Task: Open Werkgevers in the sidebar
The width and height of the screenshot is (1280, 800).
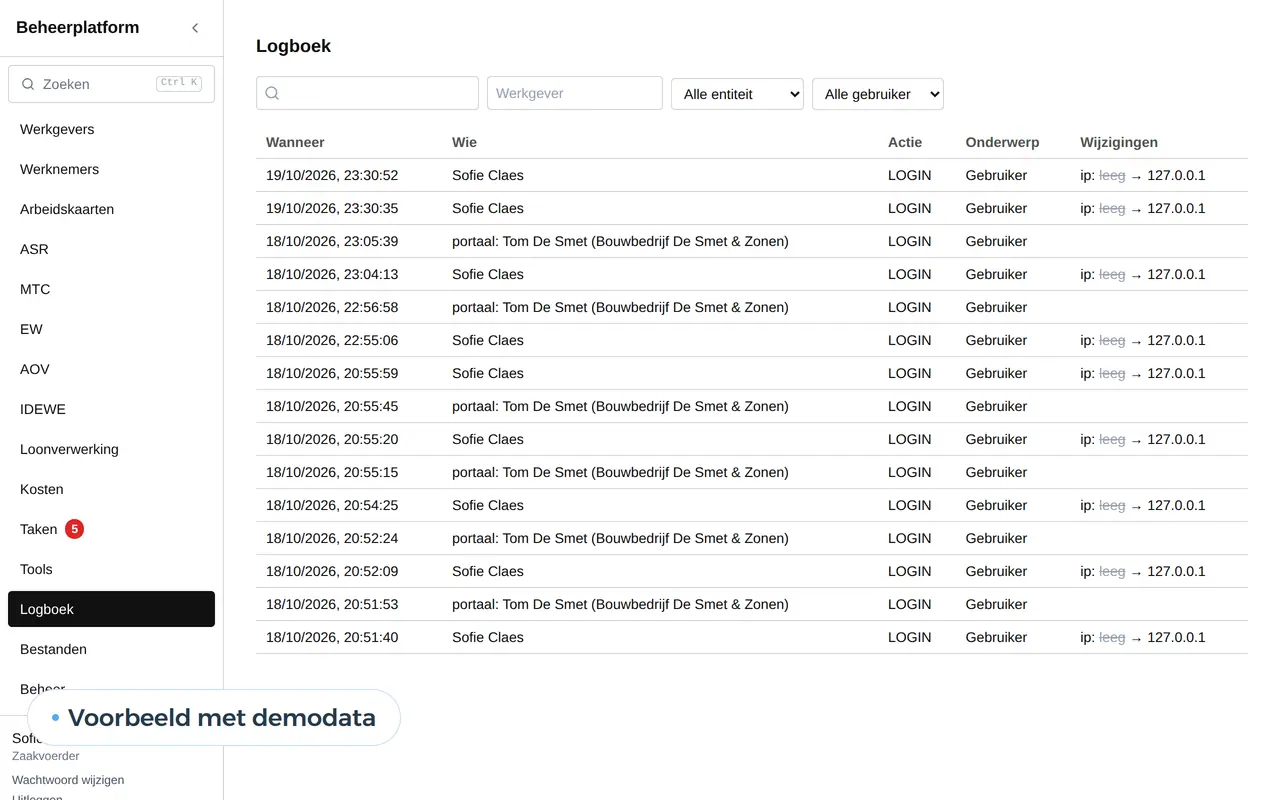Action: [x=111, y=129]
